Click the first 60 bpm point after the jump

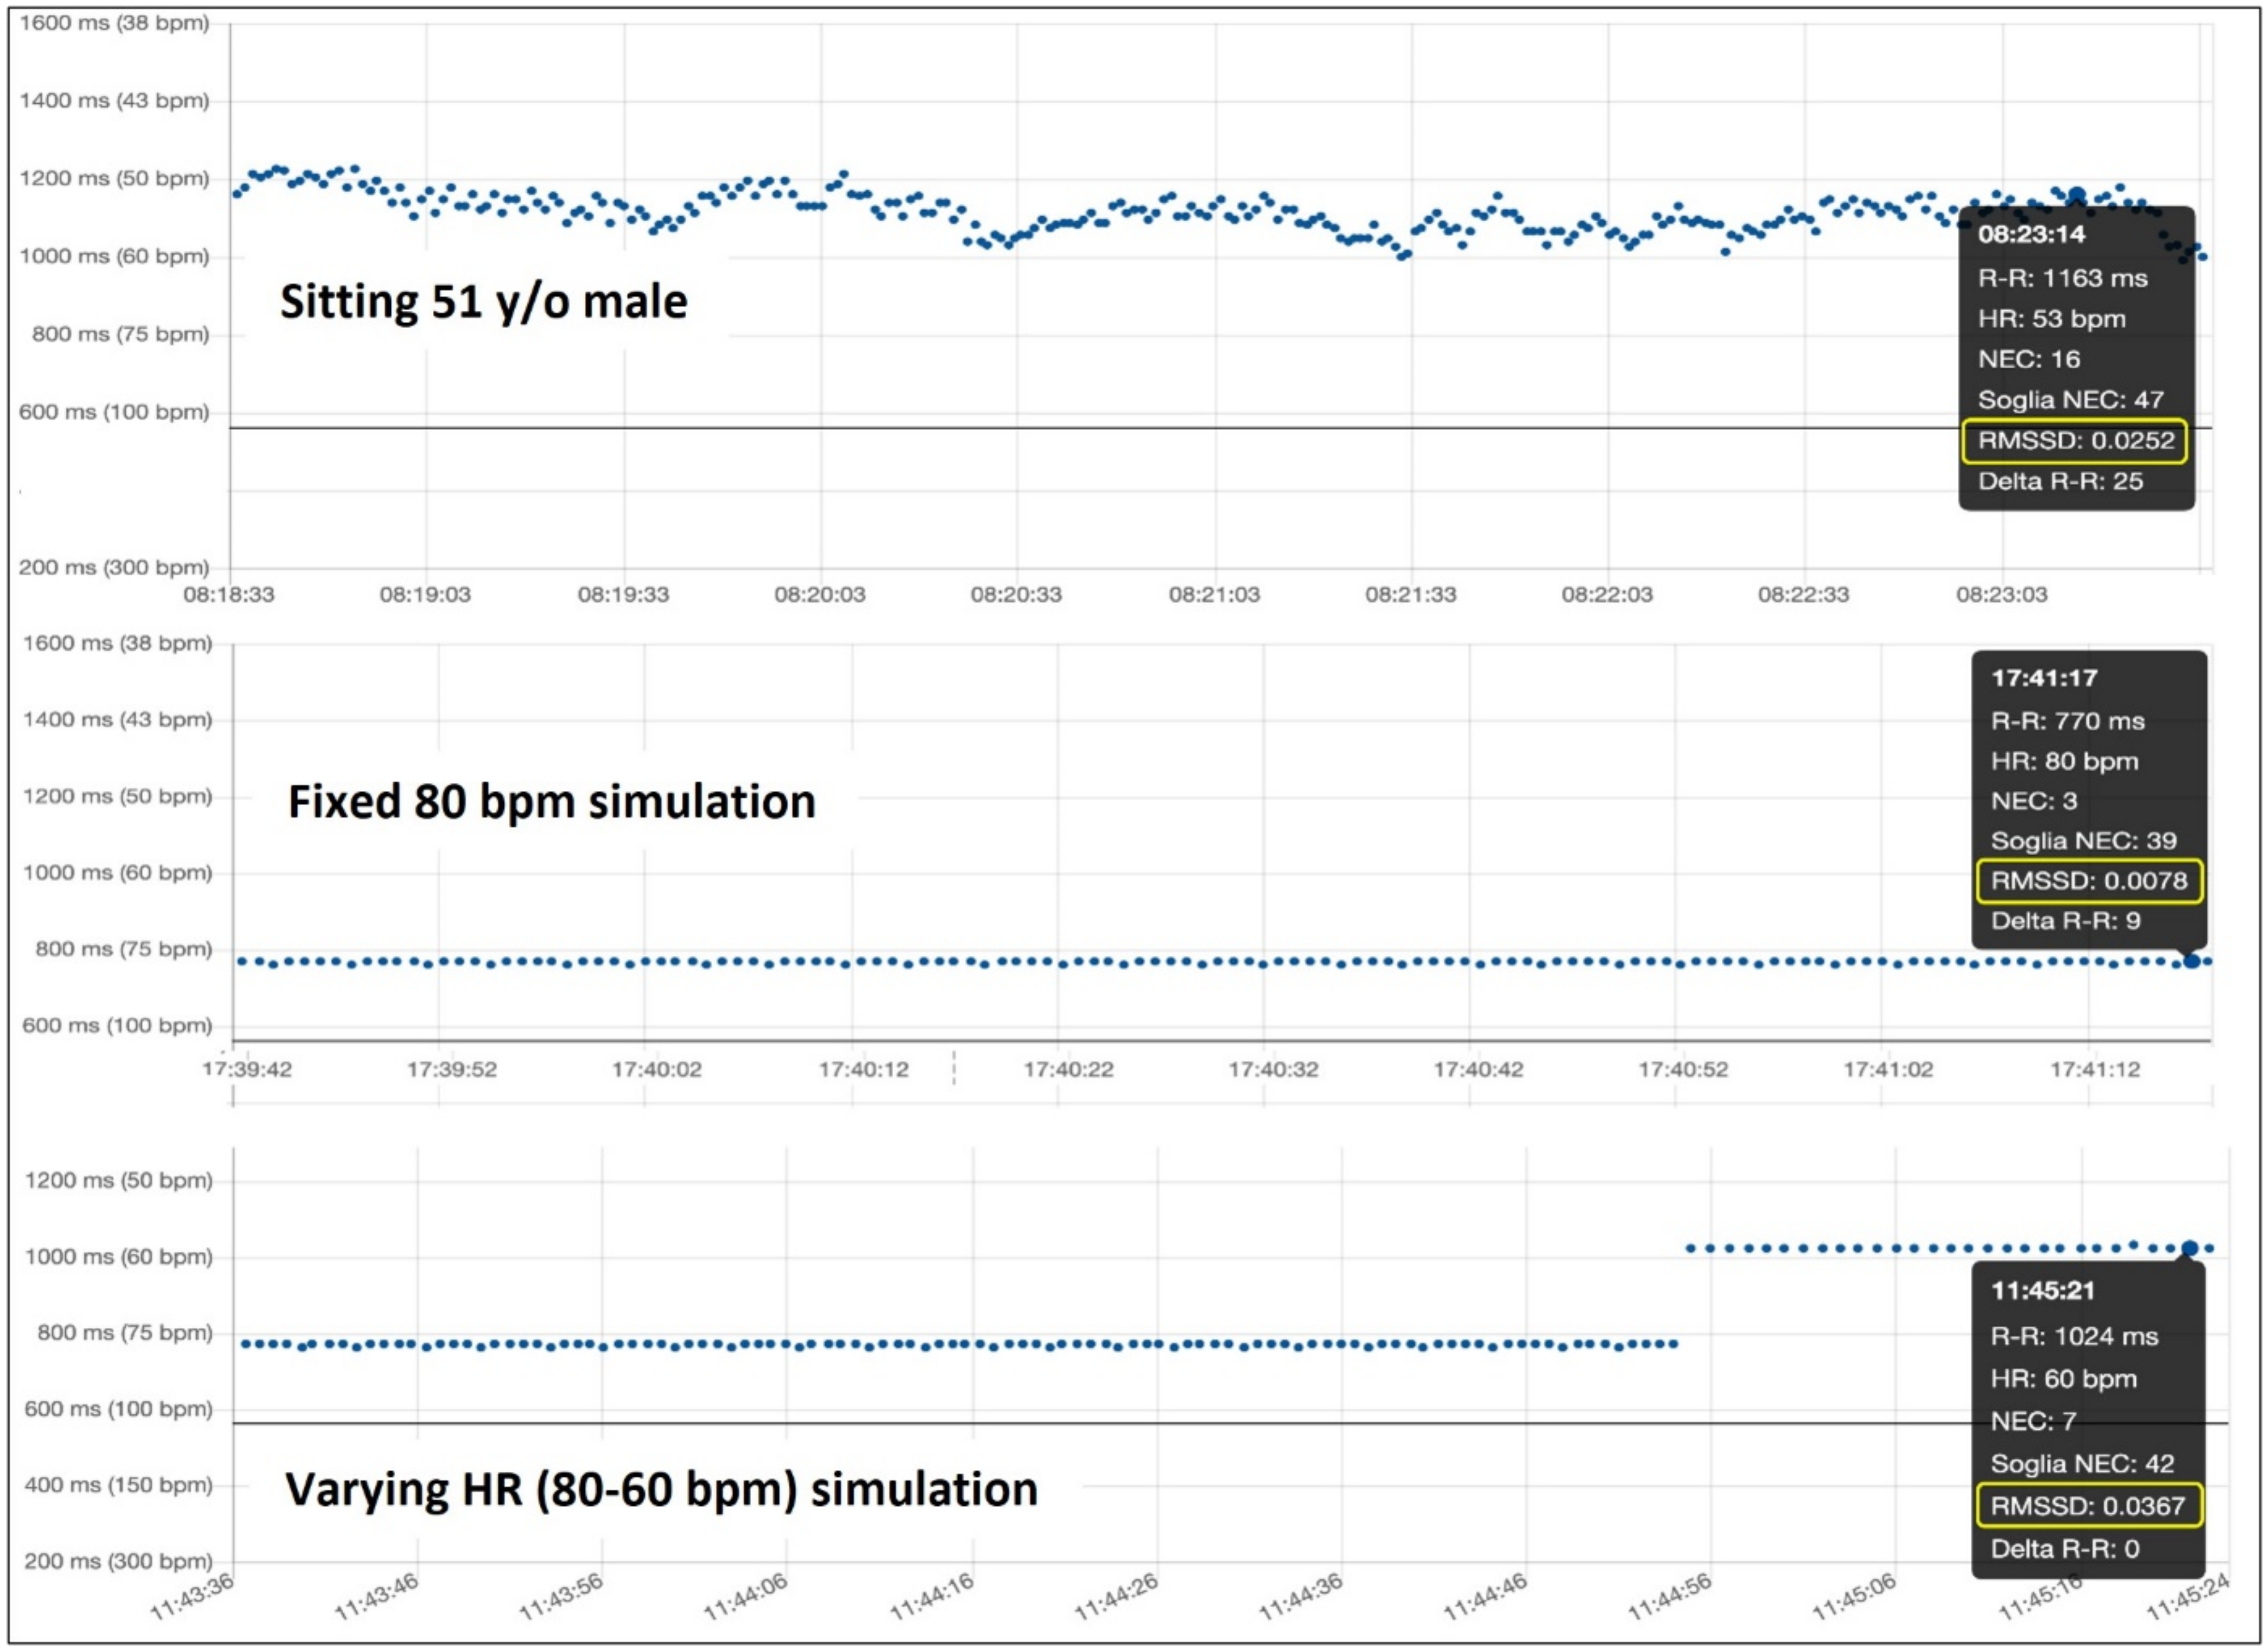pyautogui.click(x=1690, y=1248)
